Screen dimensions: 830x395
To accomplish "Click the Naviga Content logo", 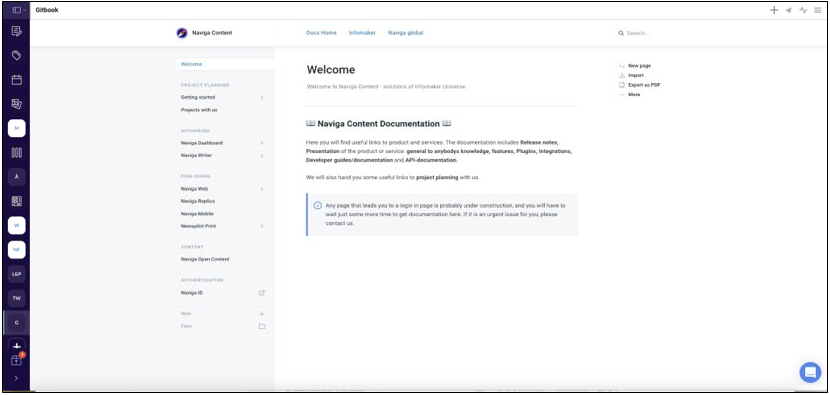I will coord(182,33).
